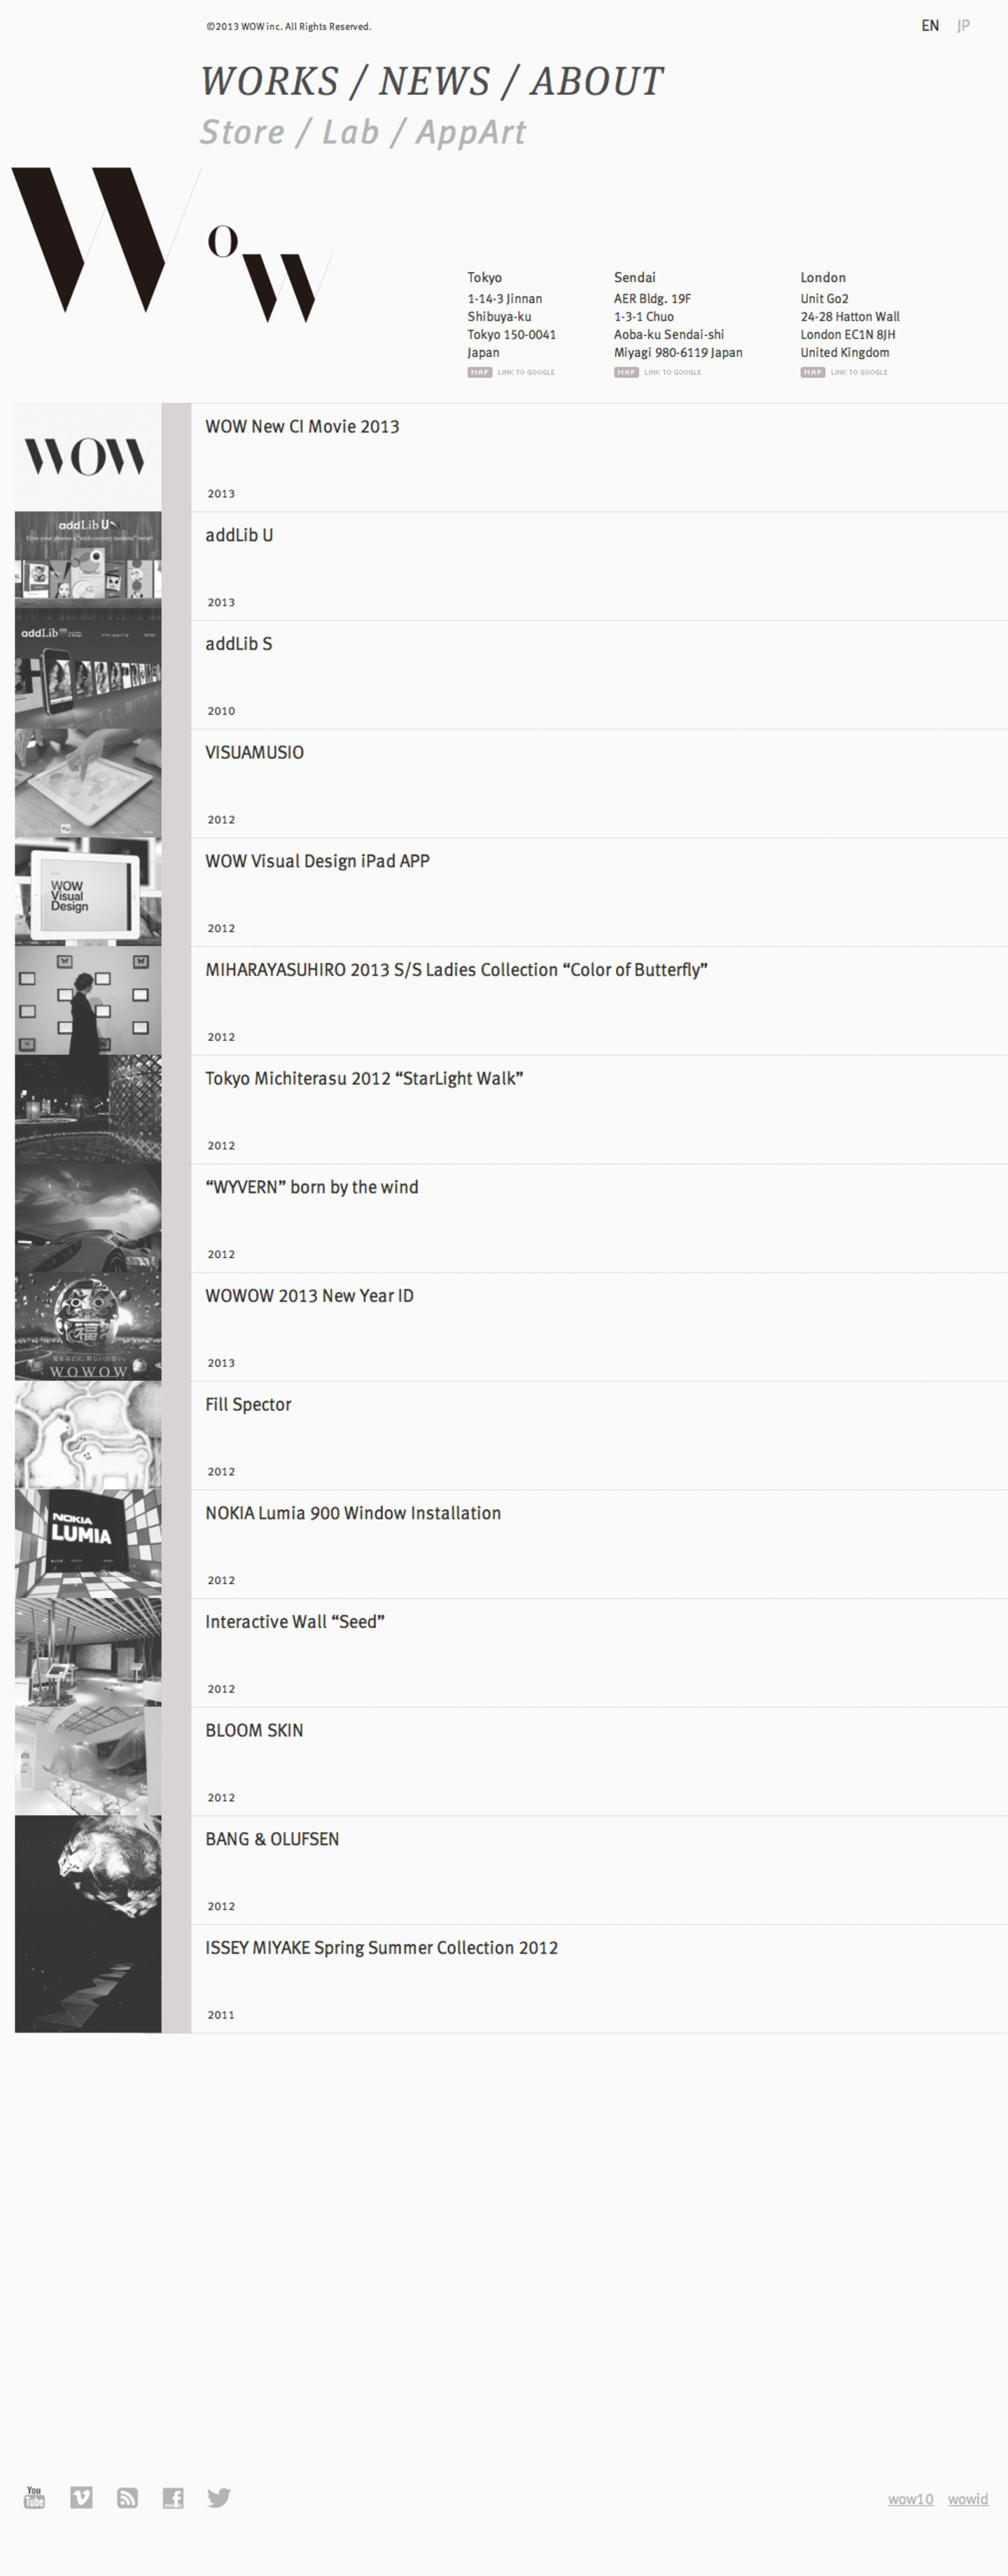Open the Store link in the secondary navigation

tap(242, 132)
